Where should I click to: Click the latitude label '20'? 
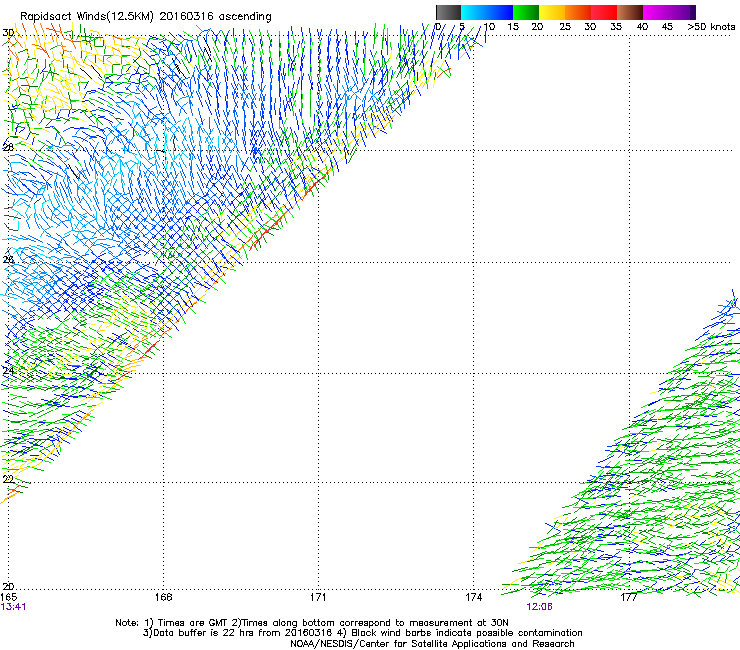8,587
